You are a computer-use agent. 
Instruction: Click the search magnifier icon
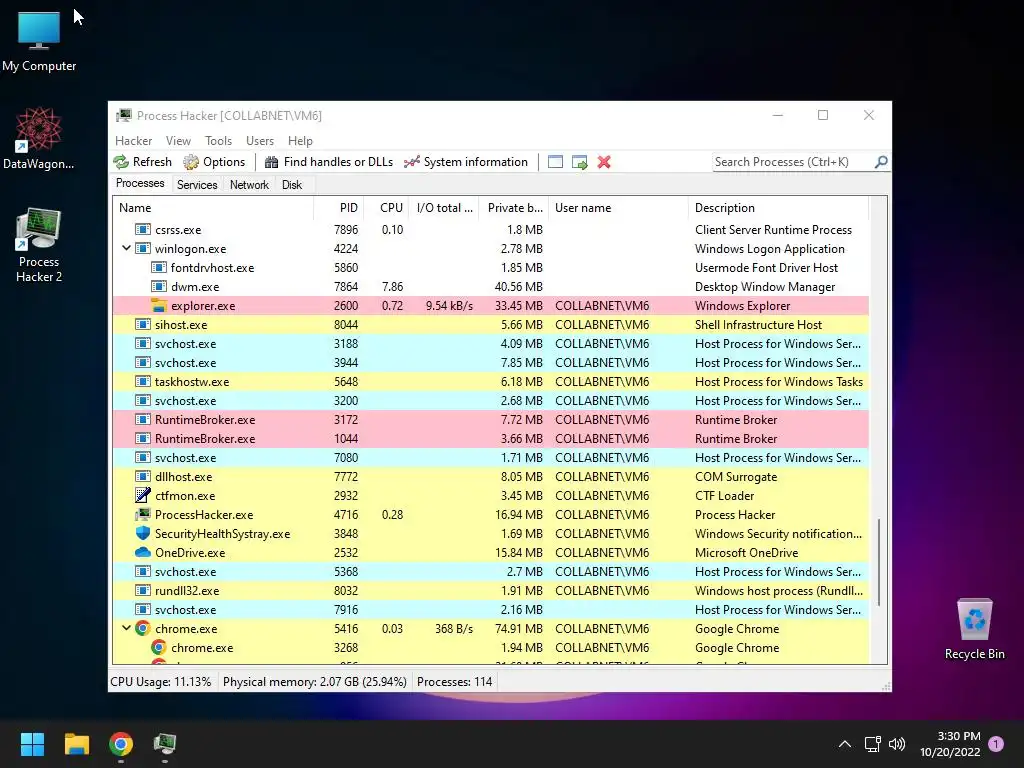(x=881, y=161)
